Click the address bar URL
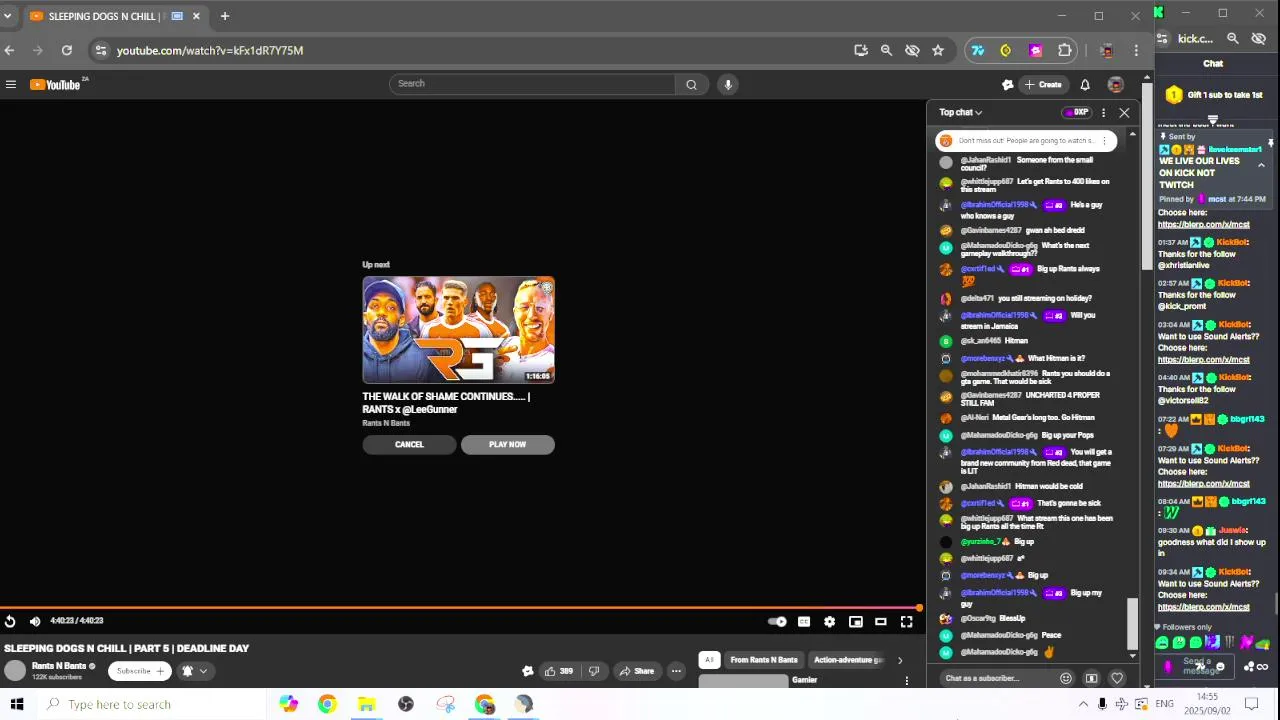 (x=210, y=50)
